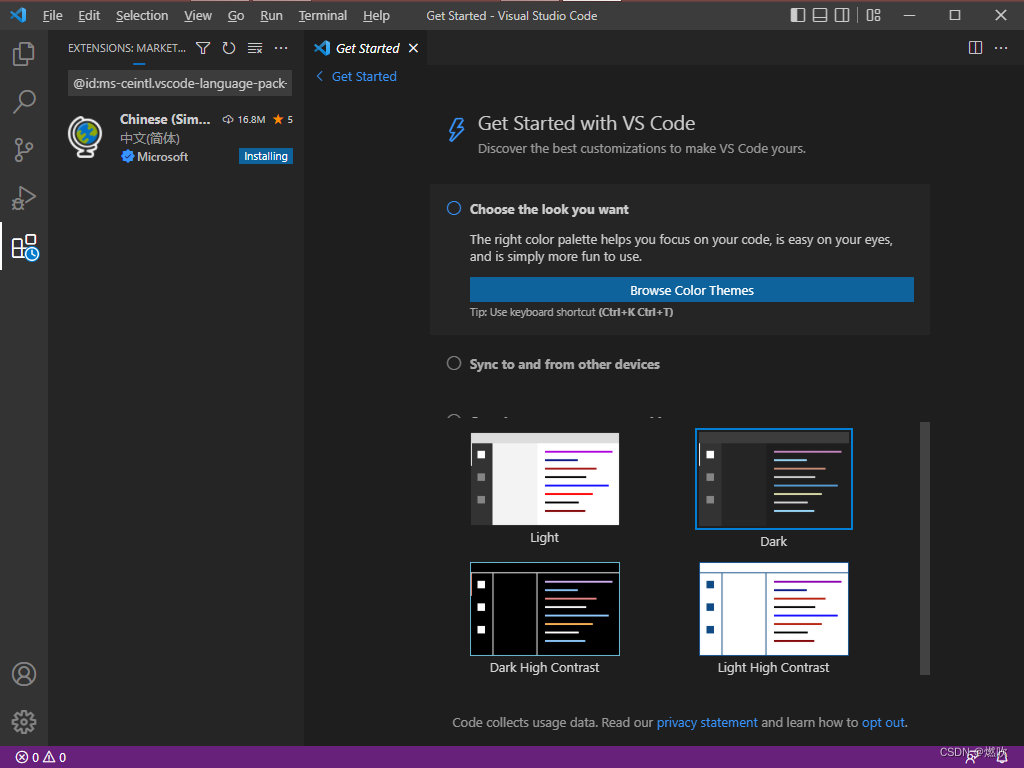
Task: Go back via Get Started link
Action: coord(357,76)
